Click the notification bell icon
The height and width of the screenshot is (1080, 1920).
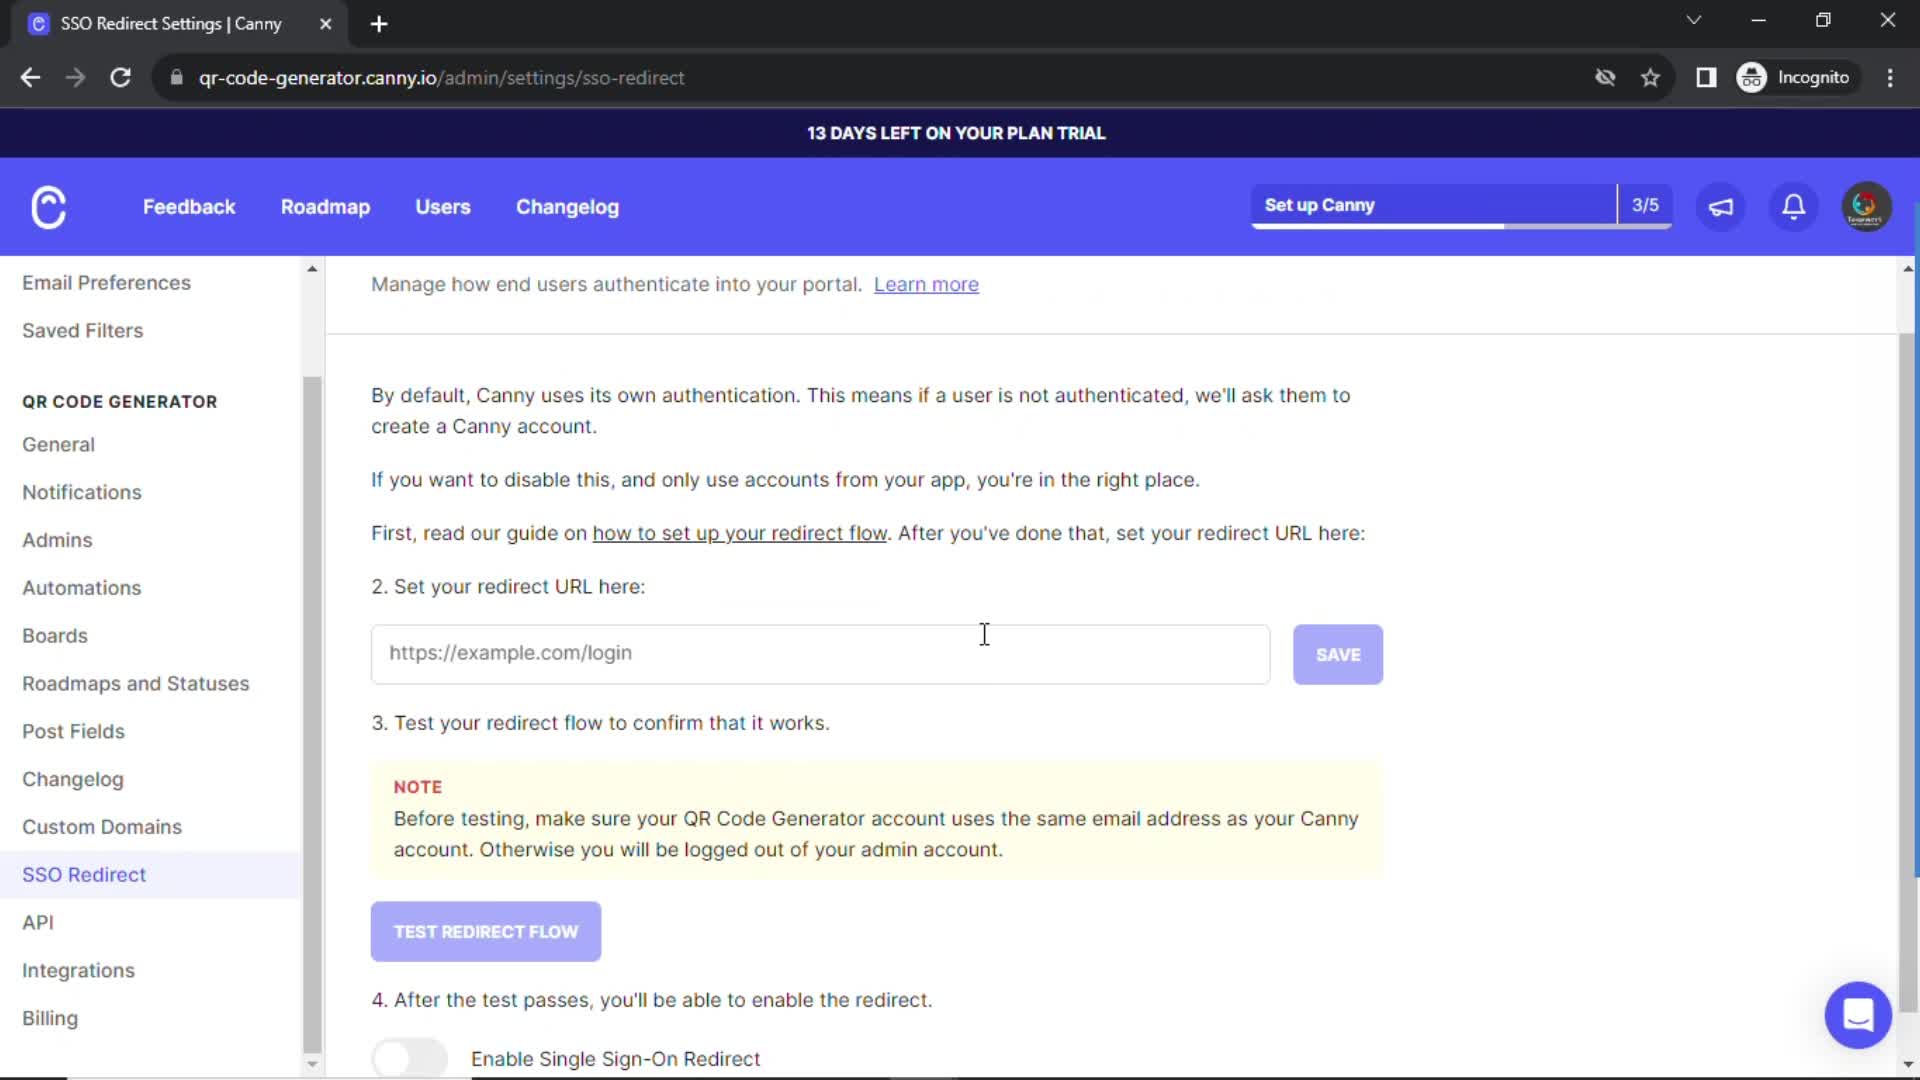(1797, 206)
